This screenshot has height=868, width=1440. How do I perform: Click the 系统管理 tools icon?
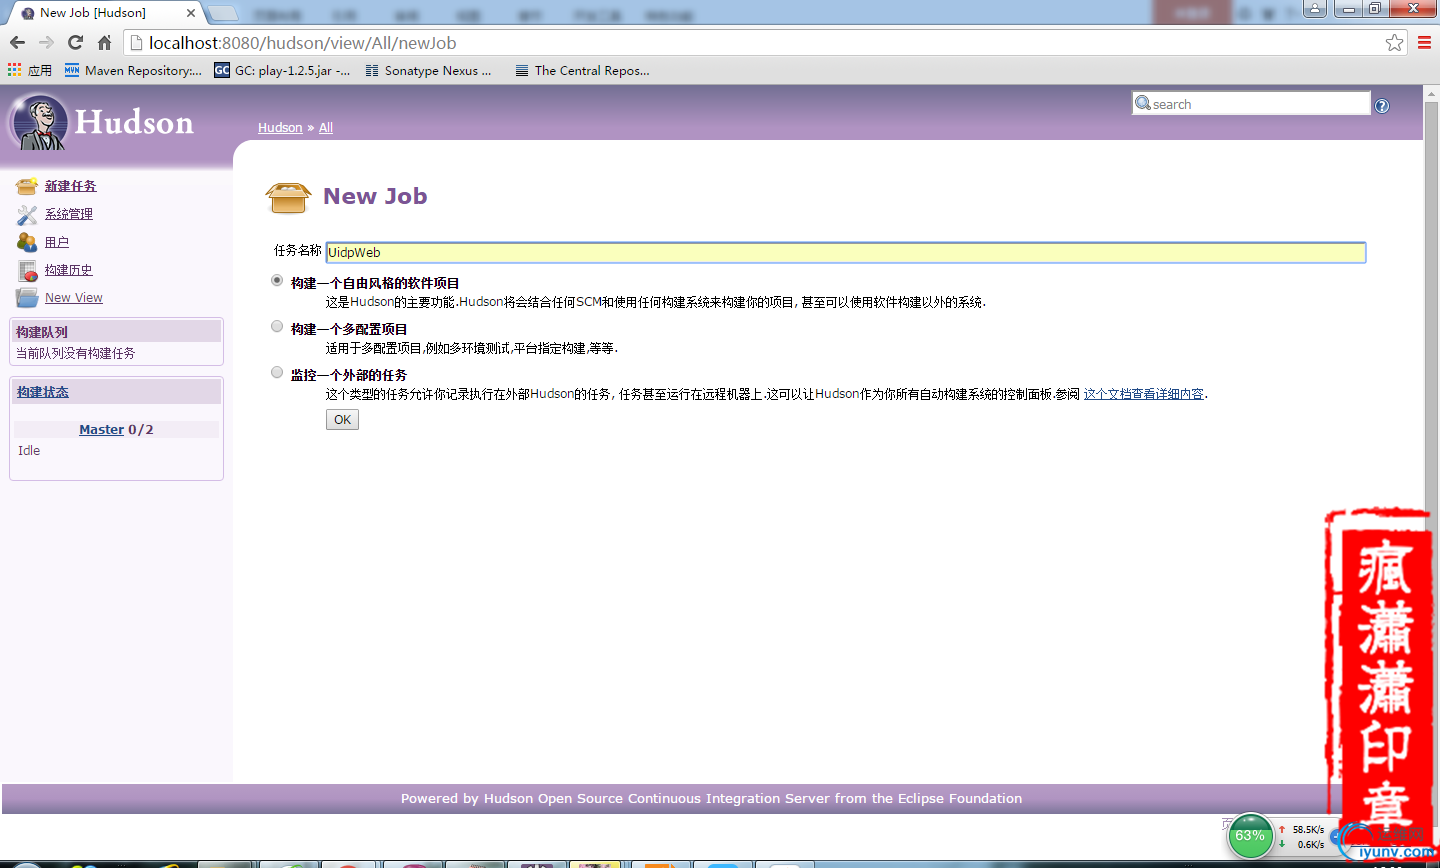(x=27, y=214)
